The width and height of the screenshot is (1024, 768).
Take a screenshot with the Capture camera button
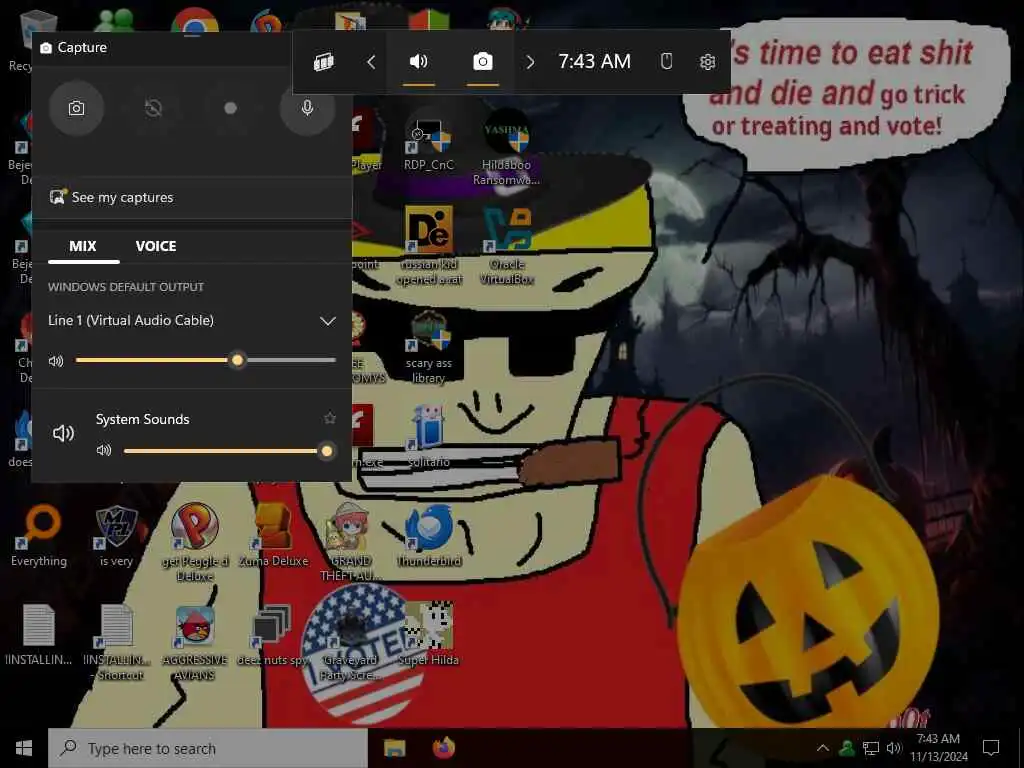click(76, 108)
